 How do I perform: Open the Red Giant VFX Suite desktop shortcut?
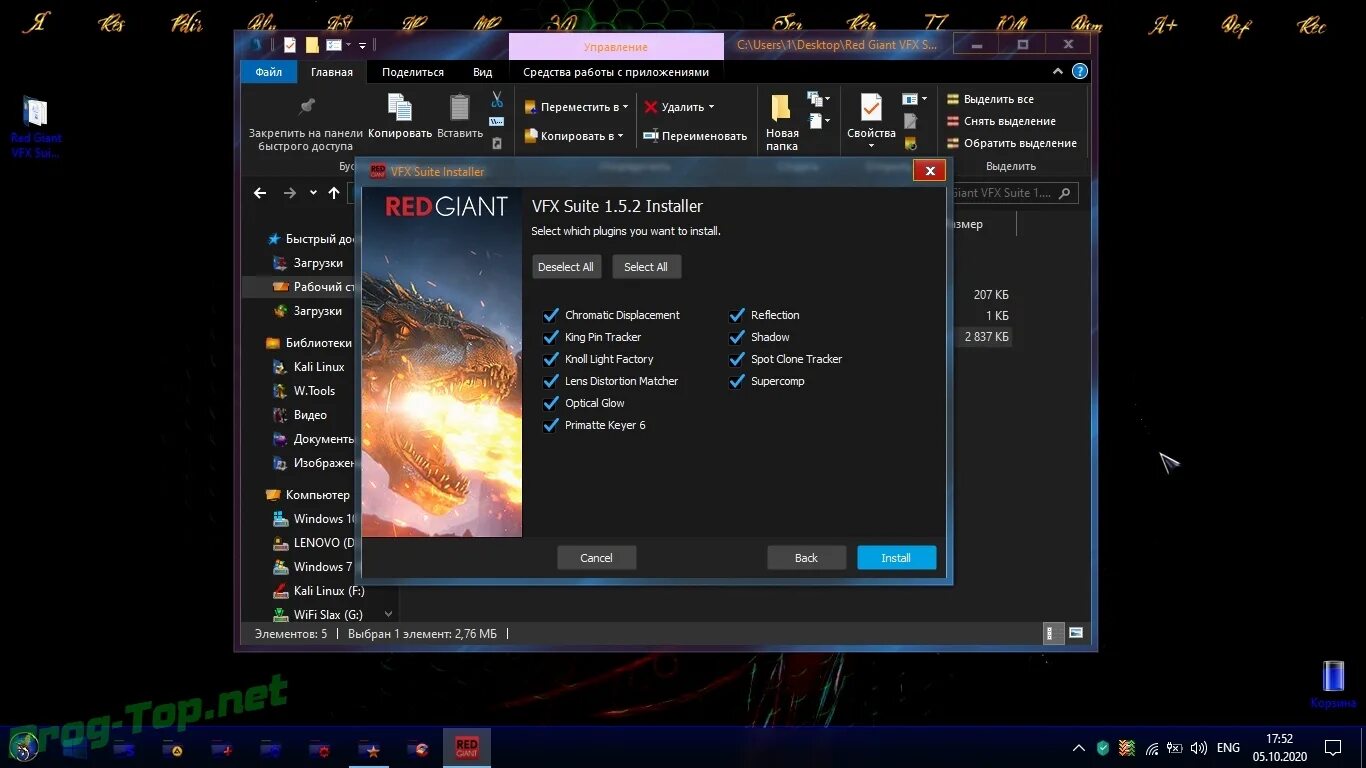[x=36, y=128]
